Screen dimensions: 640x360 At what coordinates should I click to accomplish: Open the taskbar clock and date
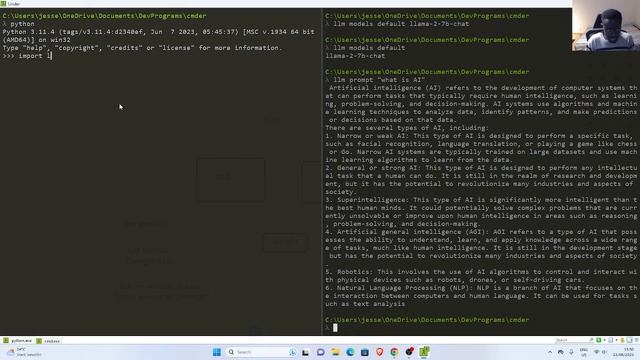pos(623,352)
